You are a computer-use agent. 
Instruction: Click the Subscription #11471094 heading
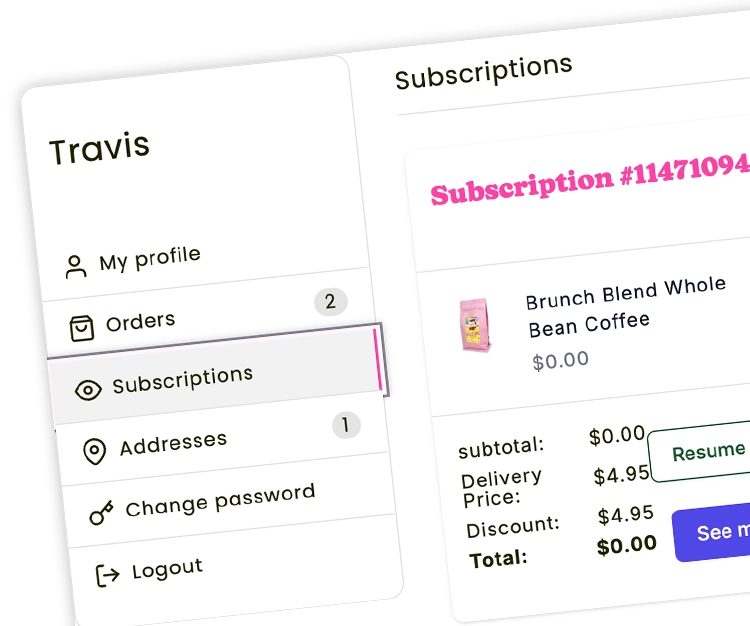pos(589,179)
